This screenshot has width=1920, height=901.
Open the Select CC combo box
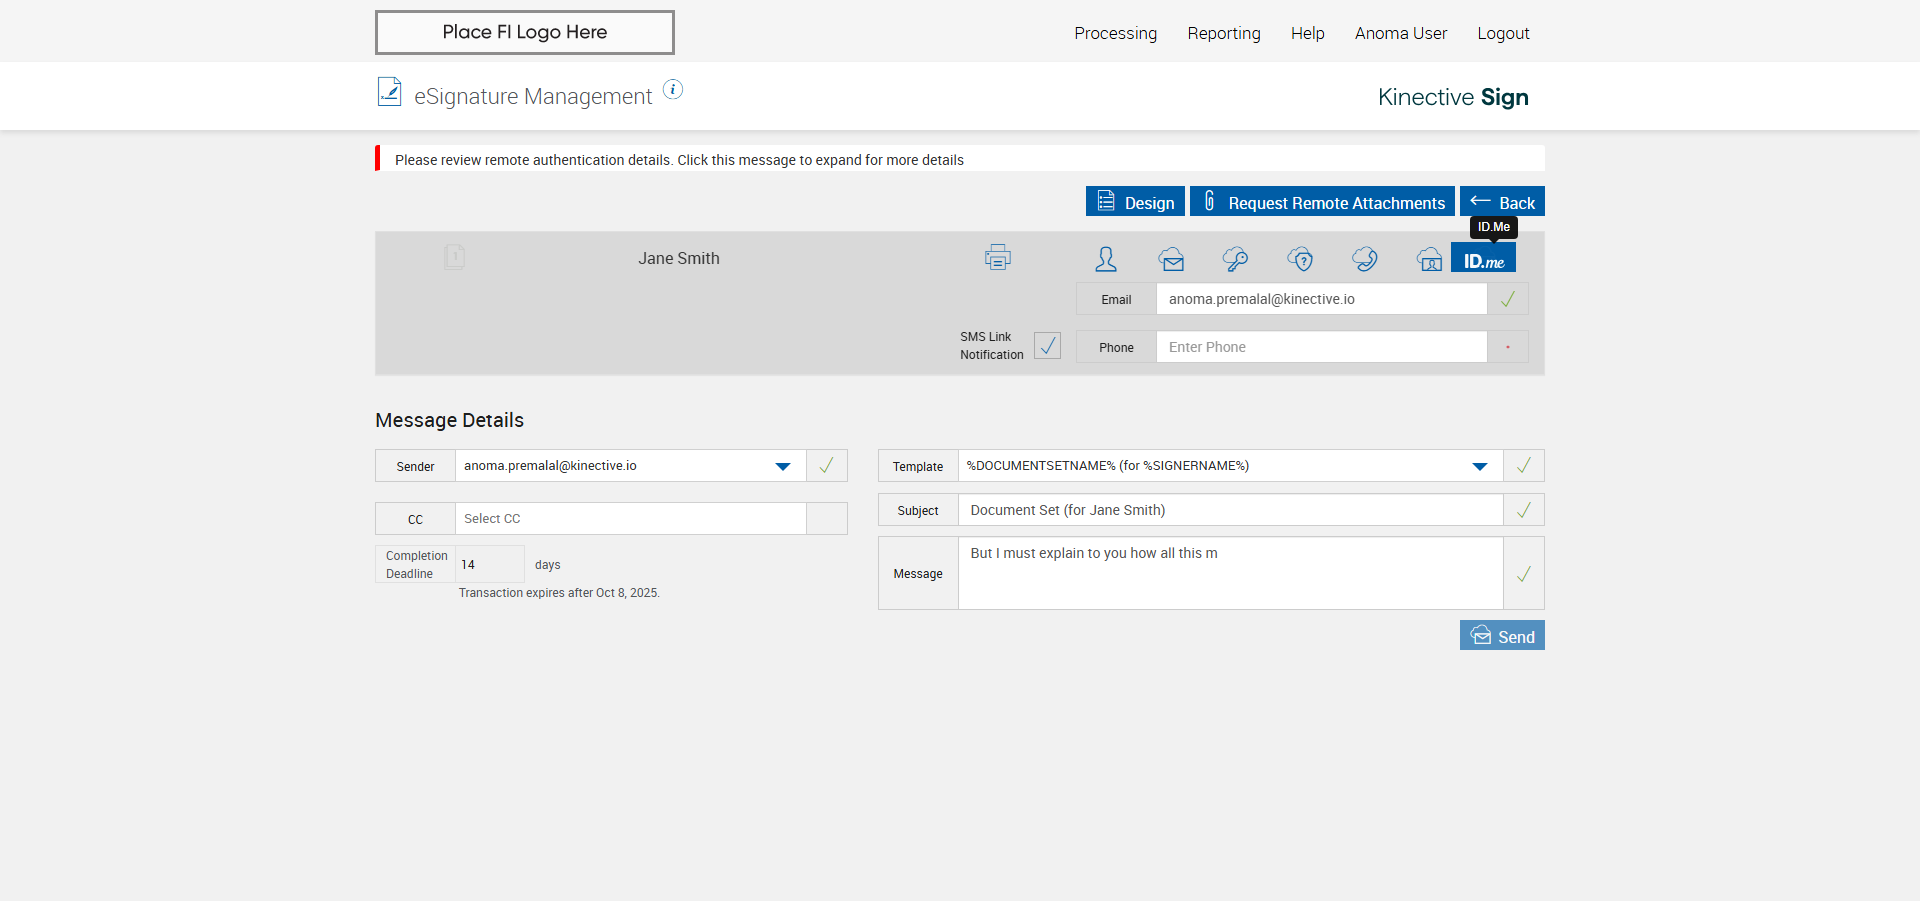click(630, 519)
